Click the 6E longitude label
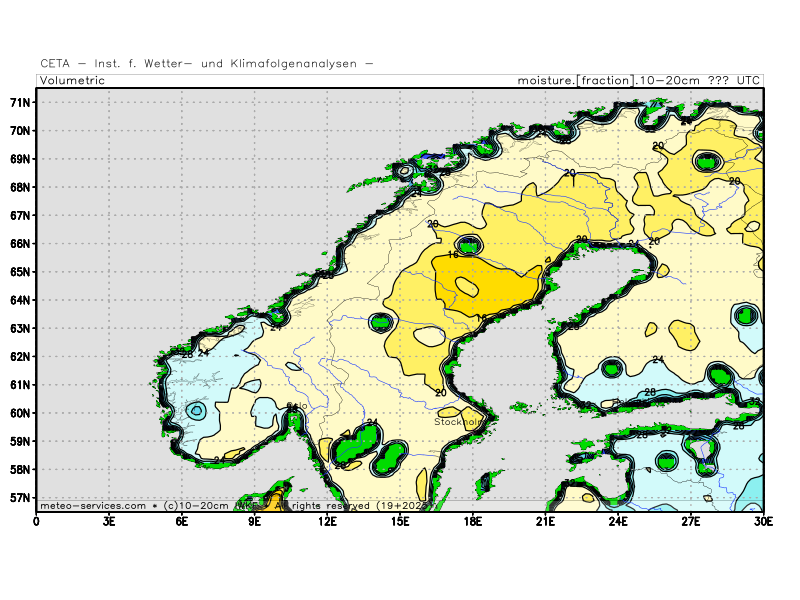Image resolution: width=800 pixels, height=600 pixels. pyautogui.click(x=182, y=521)
